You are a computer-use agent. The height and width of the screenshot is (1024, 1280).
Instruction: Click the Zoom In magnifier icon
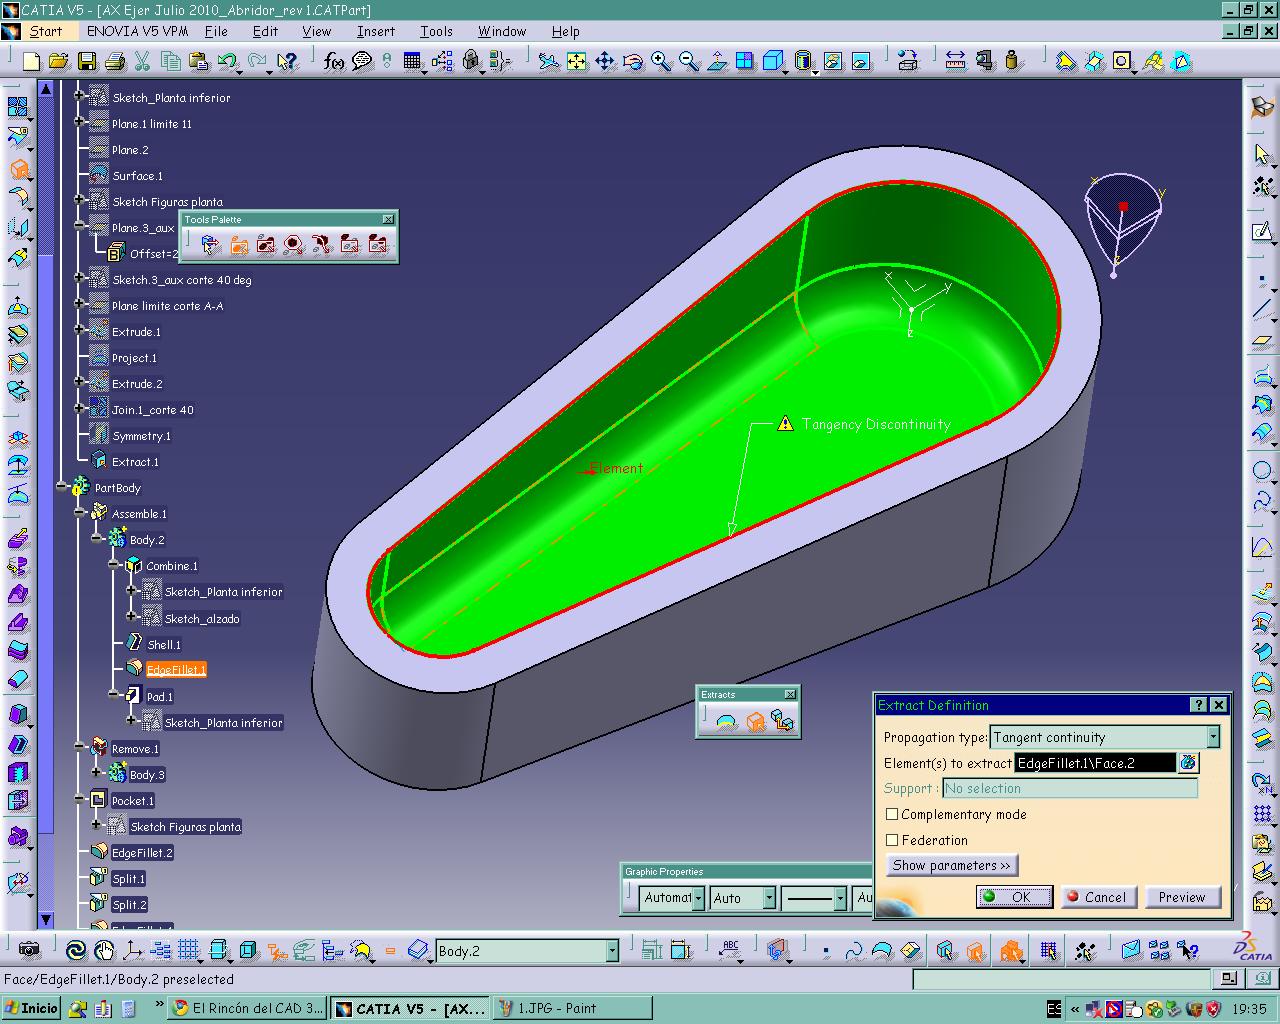click(x=661, y=62)
